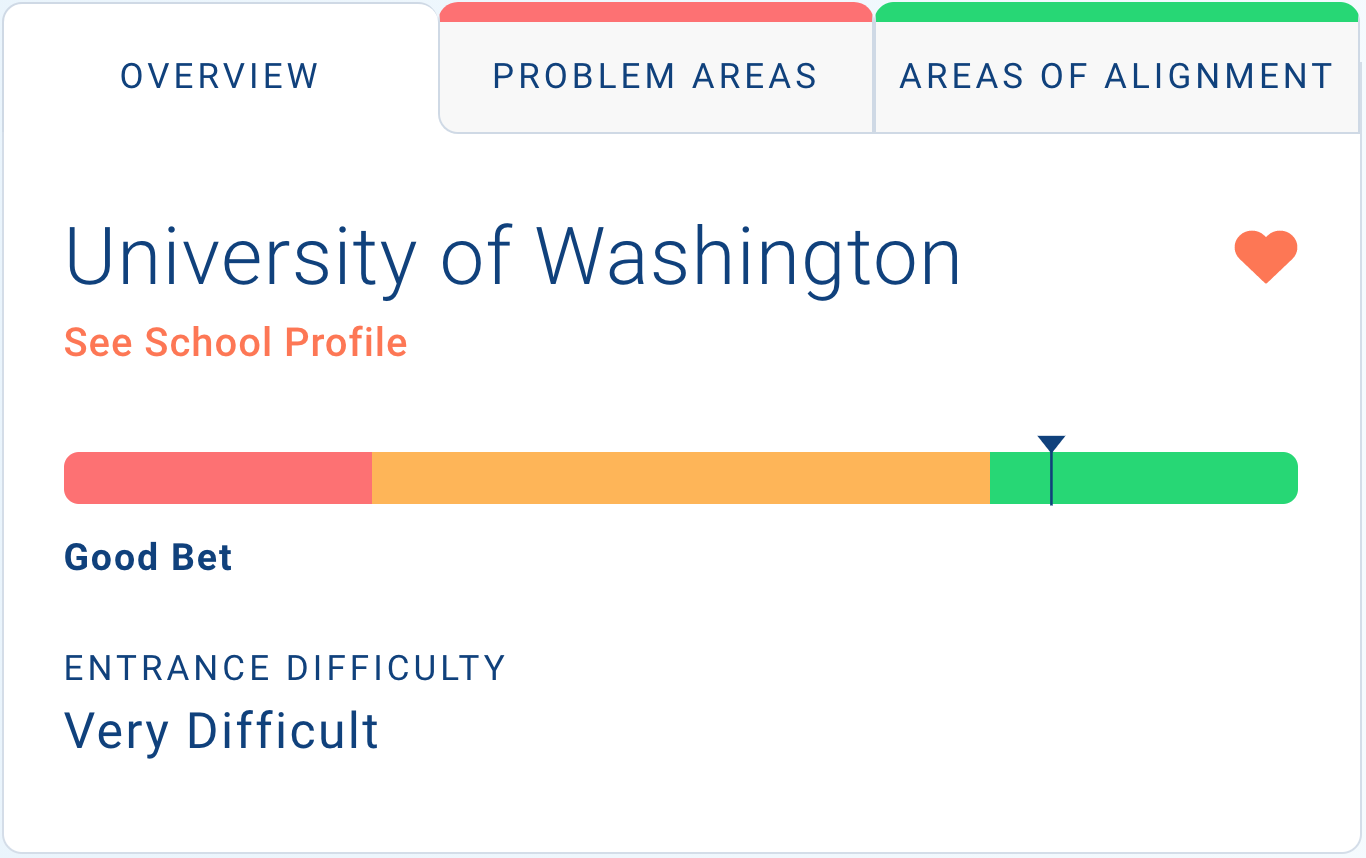
Task: Click the green bar section left of marker
Action: click(1020, 478)
